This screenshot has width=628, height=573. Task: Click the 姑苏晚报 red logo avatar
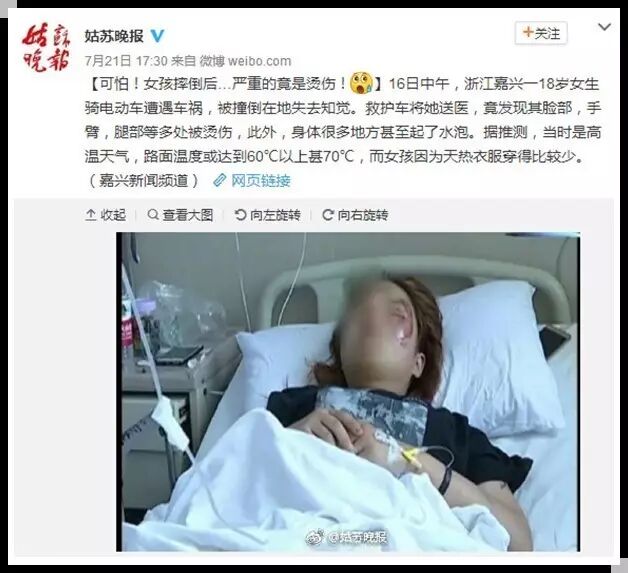pyautogui.click(x=46, y=46)
